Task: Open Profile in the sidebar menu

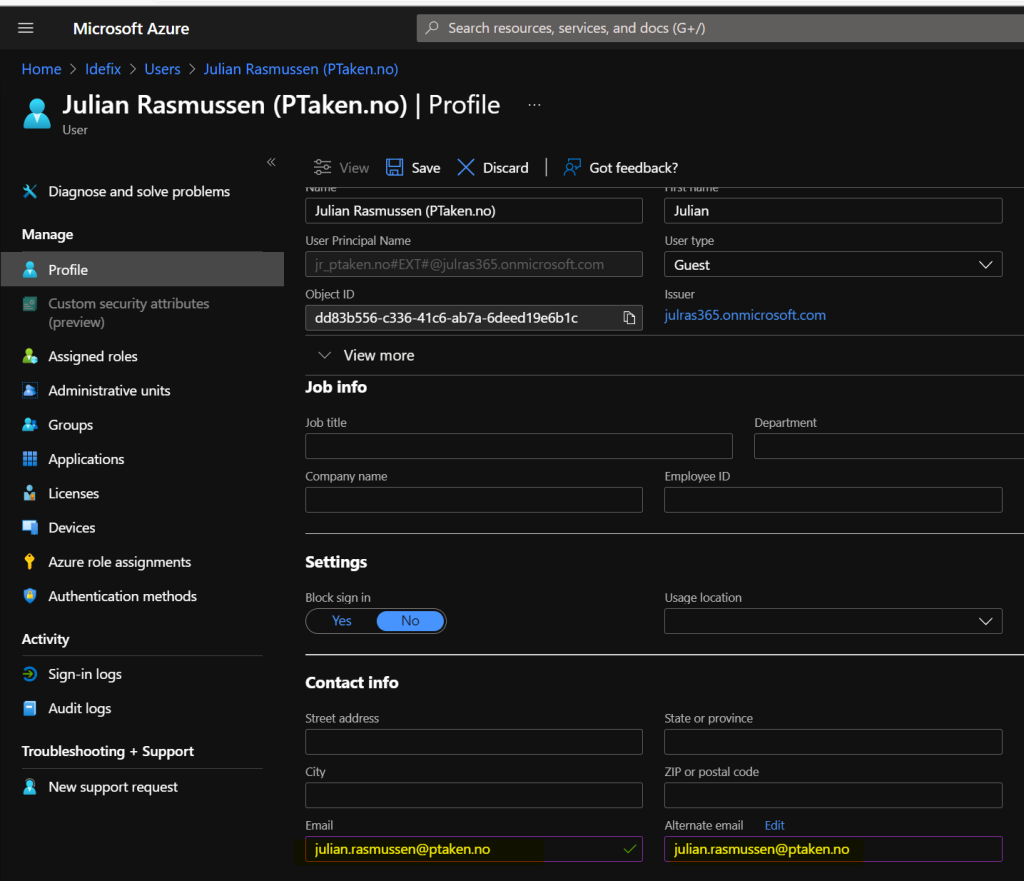Action: pos(142,269)
